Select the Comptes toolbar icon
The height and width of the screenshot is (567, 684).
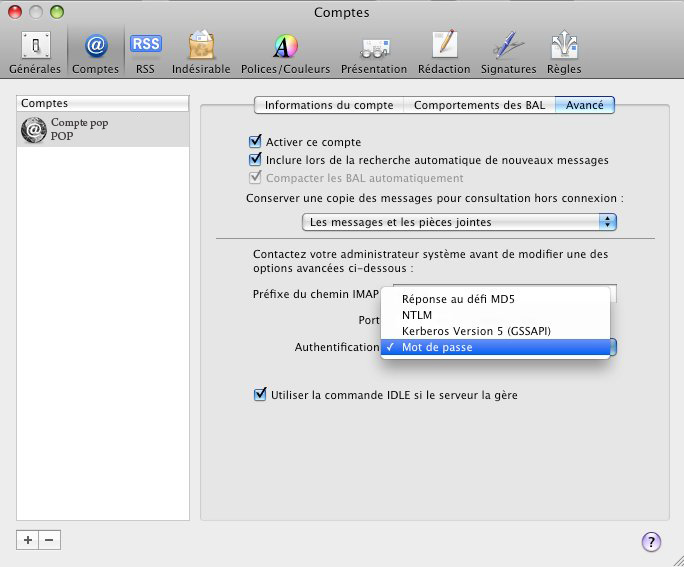pos(96,52)
